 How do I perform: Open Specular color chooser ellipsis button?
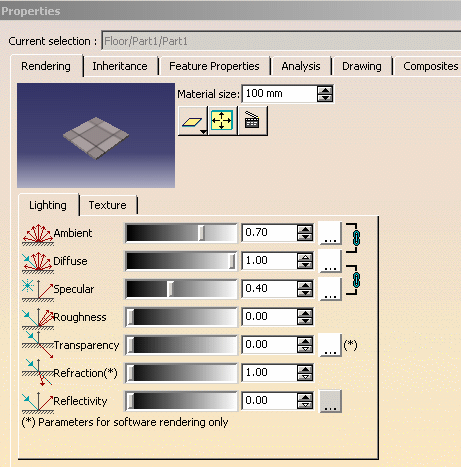point(330,289)
